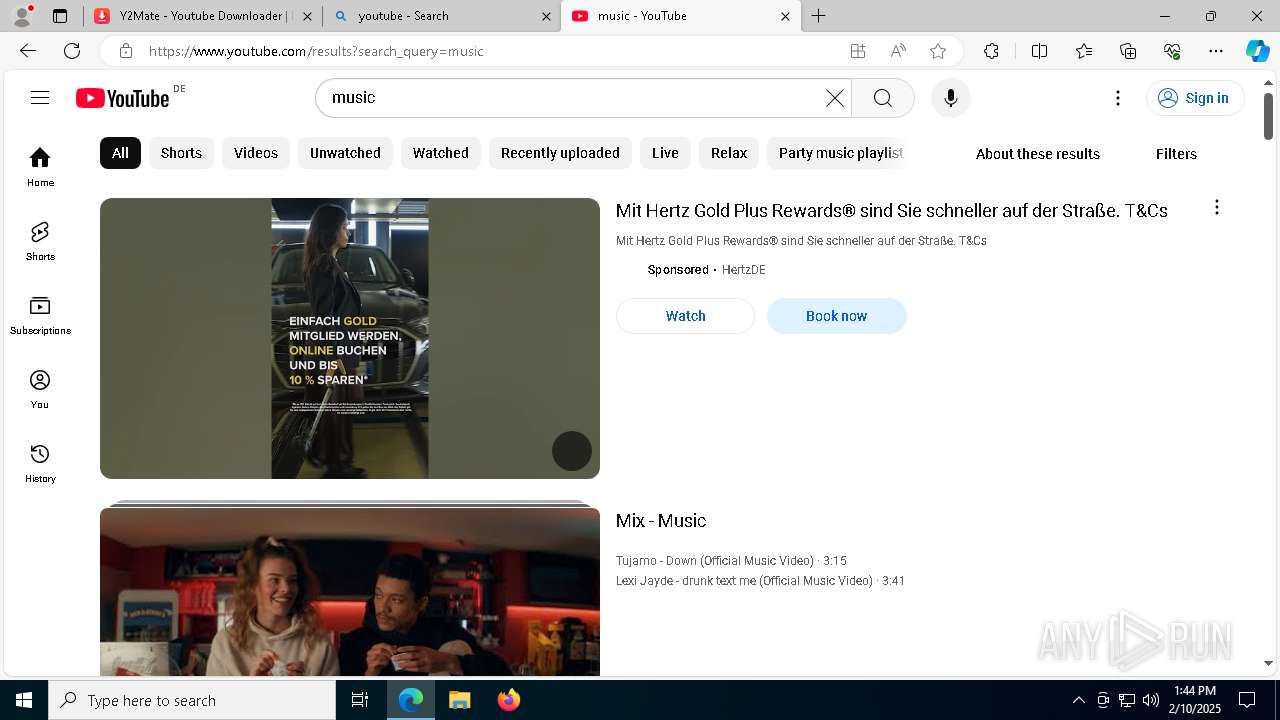
Task: Refresh the page
Action: (72, 51)
